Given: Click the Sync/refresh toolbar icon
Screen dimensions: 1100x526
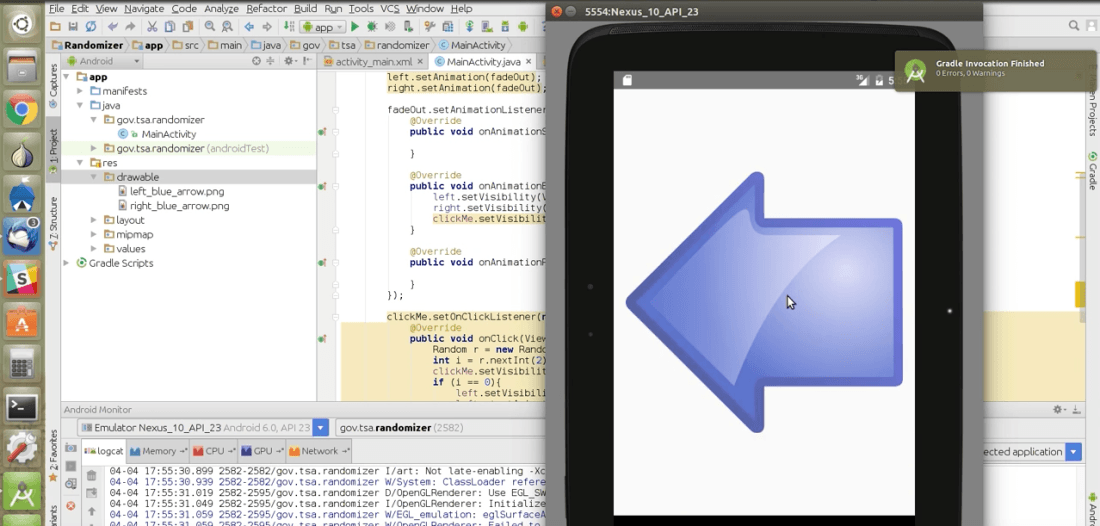Looking at the screenshot, I should [x=92, y=27].
